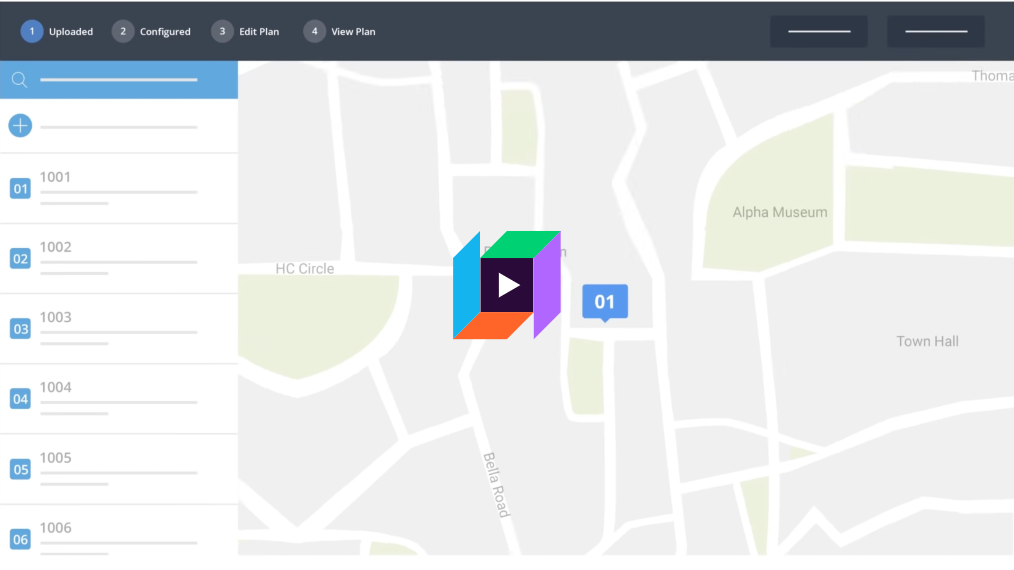1014x570 pixels.
Task: Click the blue plus add icon
Action: click(20, 126)
